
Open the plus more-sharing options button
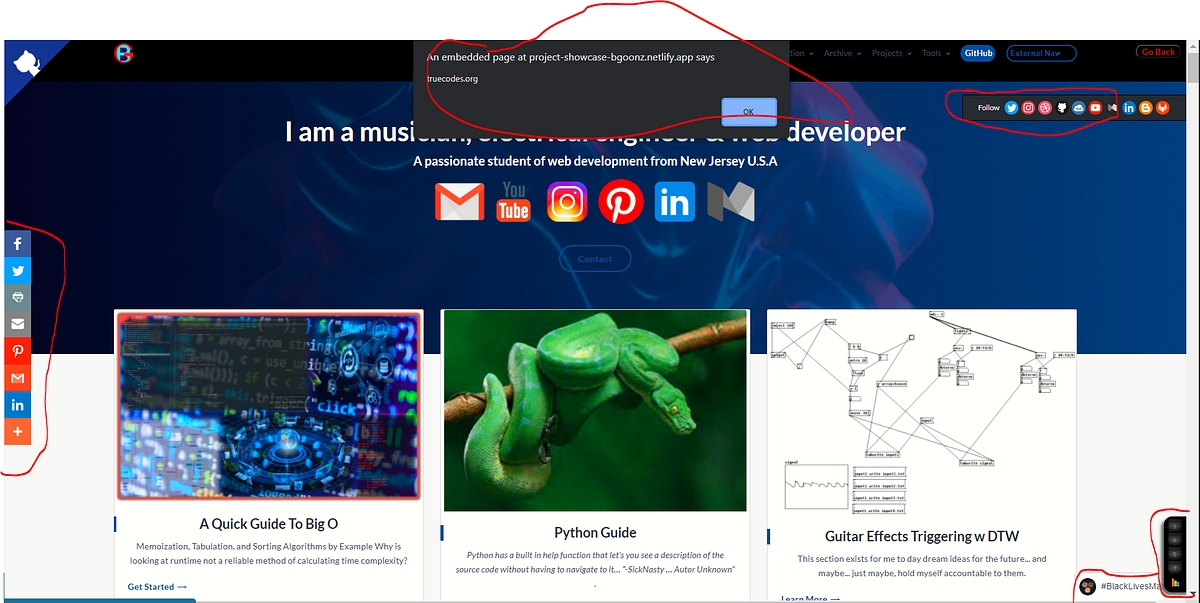pyautogui.click(x=18, y=432)
